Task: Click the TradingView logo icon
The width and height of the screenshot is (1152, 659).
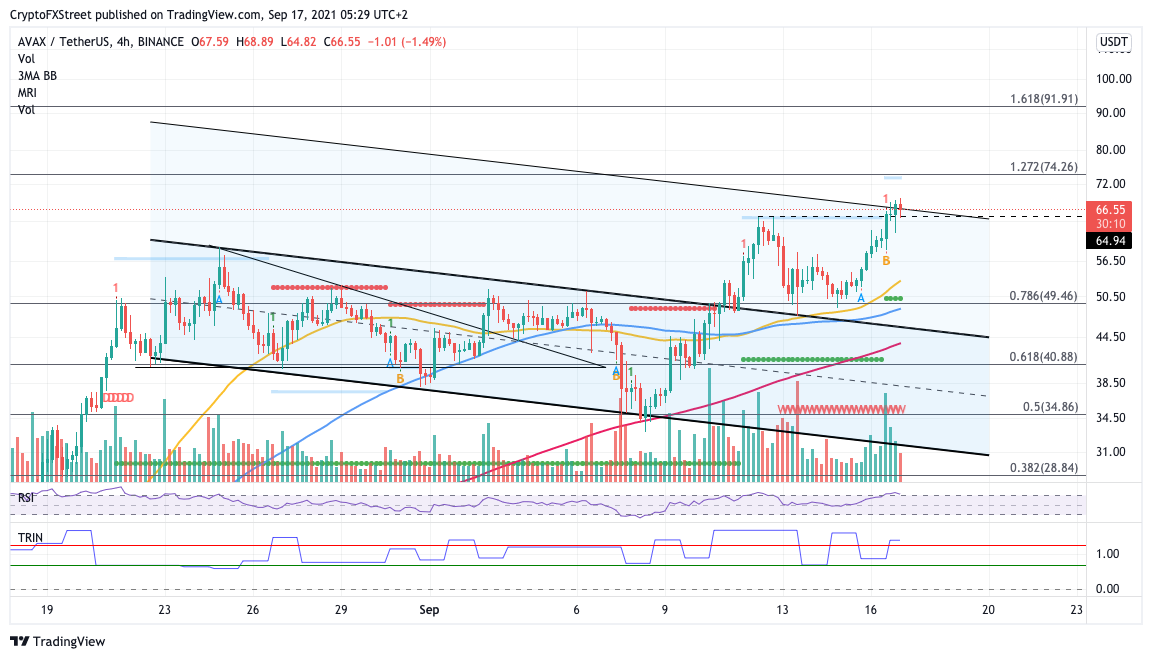Action: click(20, 641)
